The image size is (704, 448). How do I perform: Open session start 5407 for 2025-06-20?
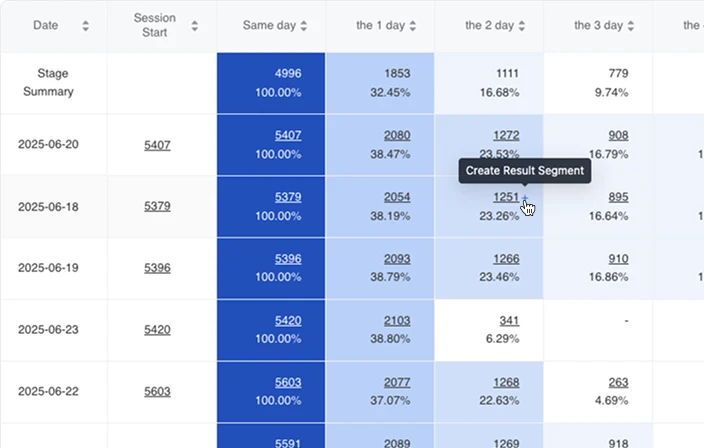tap(157, 145)
